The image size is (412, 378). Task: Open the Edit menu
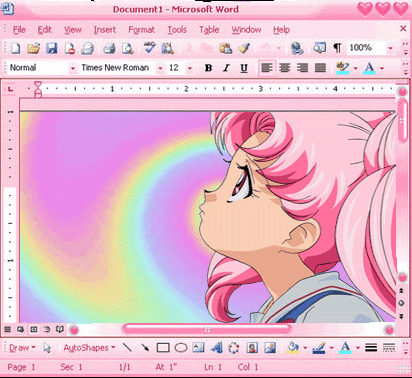(x=45, y=30)
